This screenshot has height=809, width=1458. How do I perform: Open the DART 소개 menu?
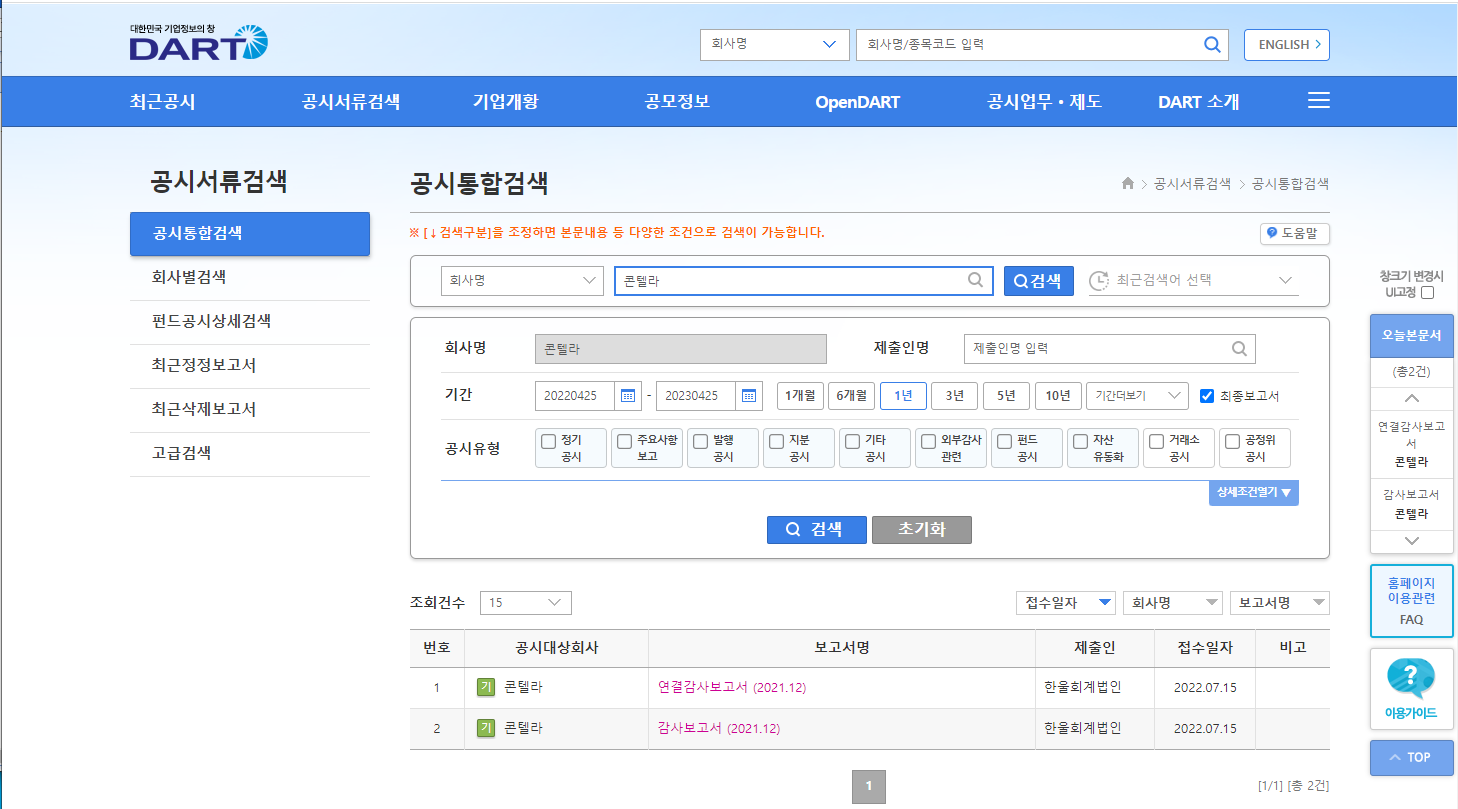point(1199,101)
